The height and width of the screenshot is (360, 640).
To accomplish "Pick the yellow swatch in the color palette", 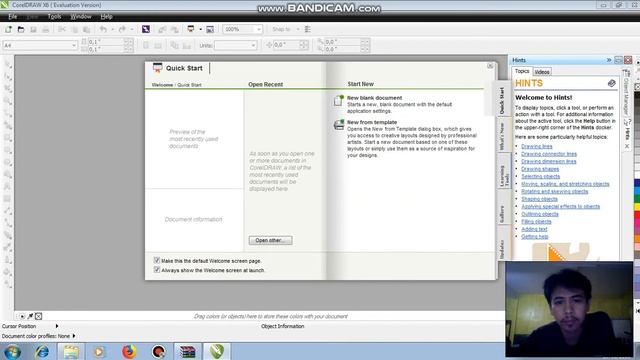I will [637, 207].
